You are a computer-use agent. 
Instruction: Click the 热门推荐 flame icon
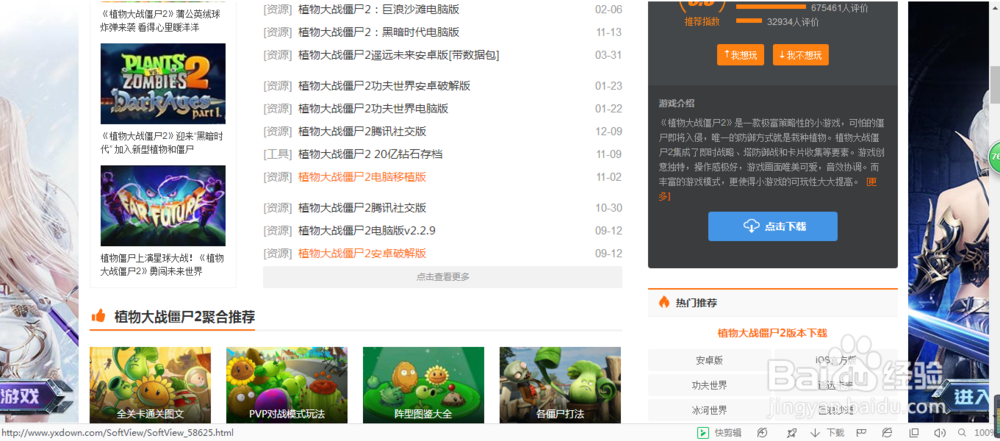[664, 303]
